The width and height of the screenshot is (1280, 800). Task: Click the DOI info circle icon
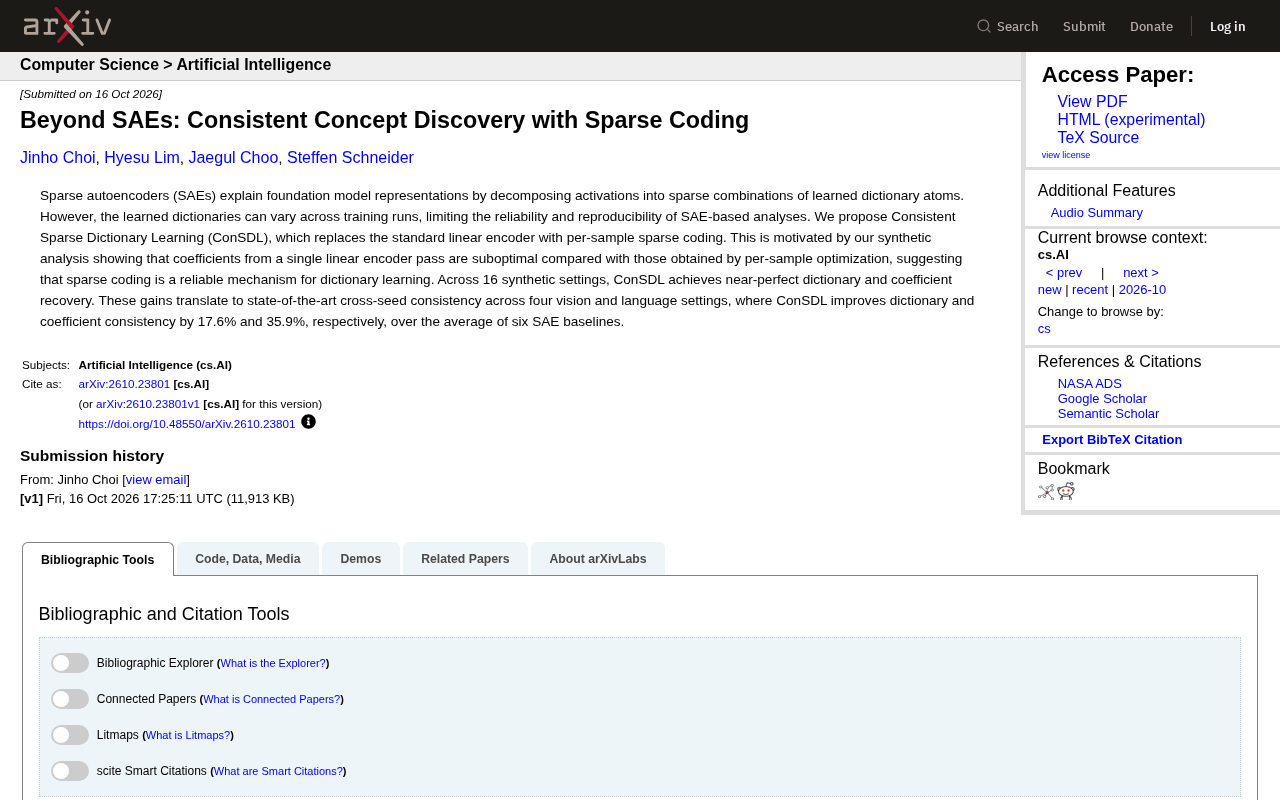coord(308,422)
